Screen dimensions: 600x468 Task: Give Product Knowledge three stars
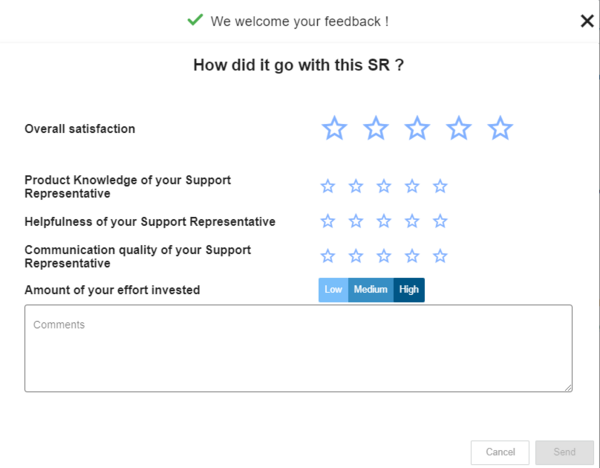[384, 186]
